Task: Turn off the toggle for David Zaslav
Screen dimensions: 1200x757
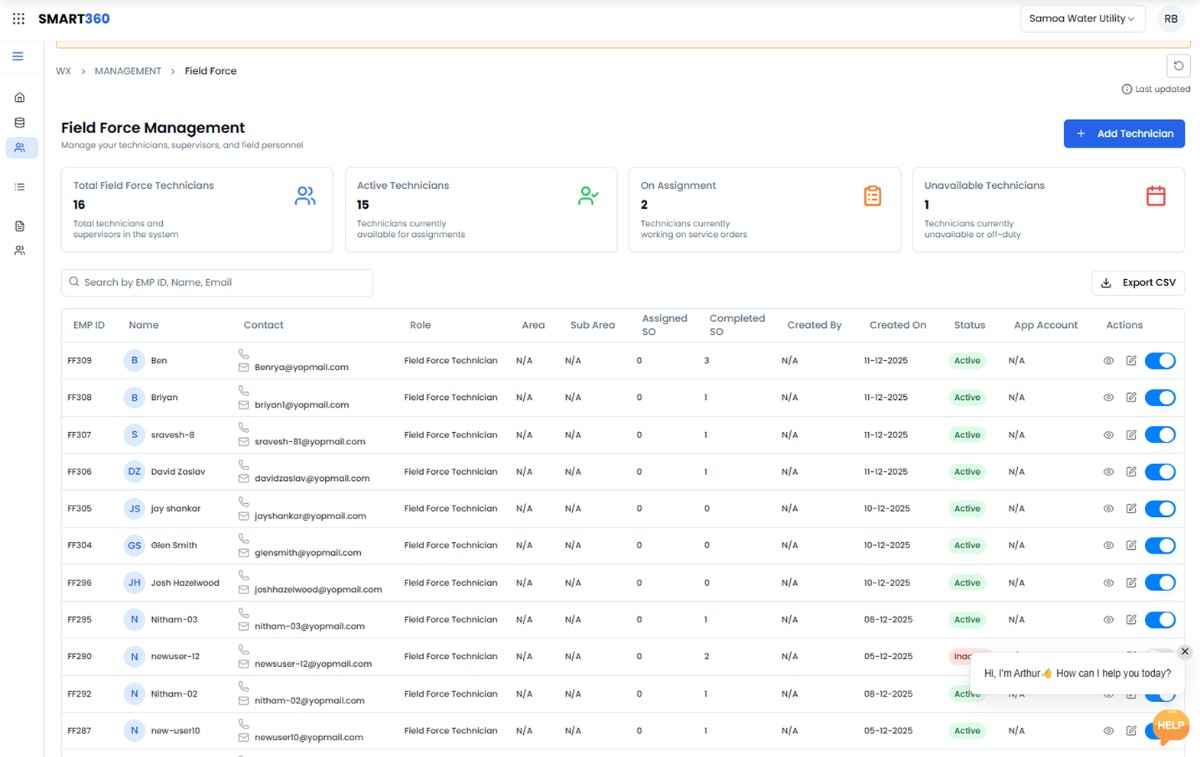Action: tap(1160, 471)
